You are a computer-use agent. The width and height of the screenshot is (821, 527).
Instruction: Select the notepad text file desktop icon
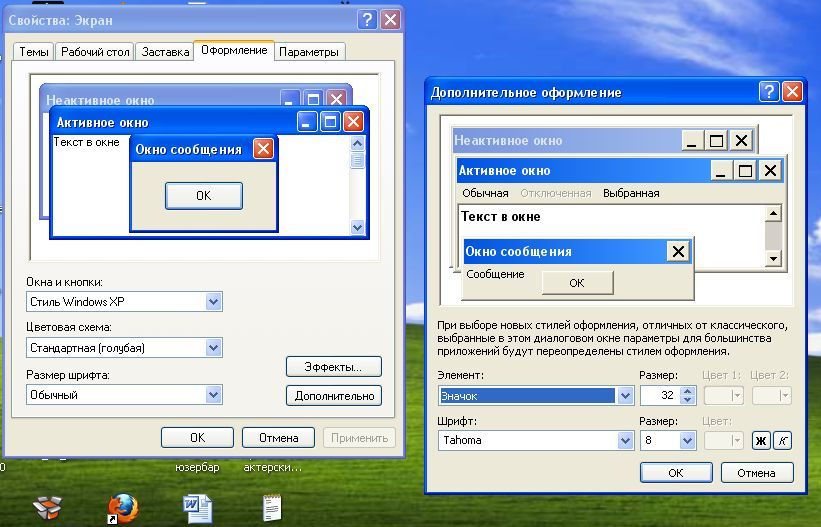point(272,508)
